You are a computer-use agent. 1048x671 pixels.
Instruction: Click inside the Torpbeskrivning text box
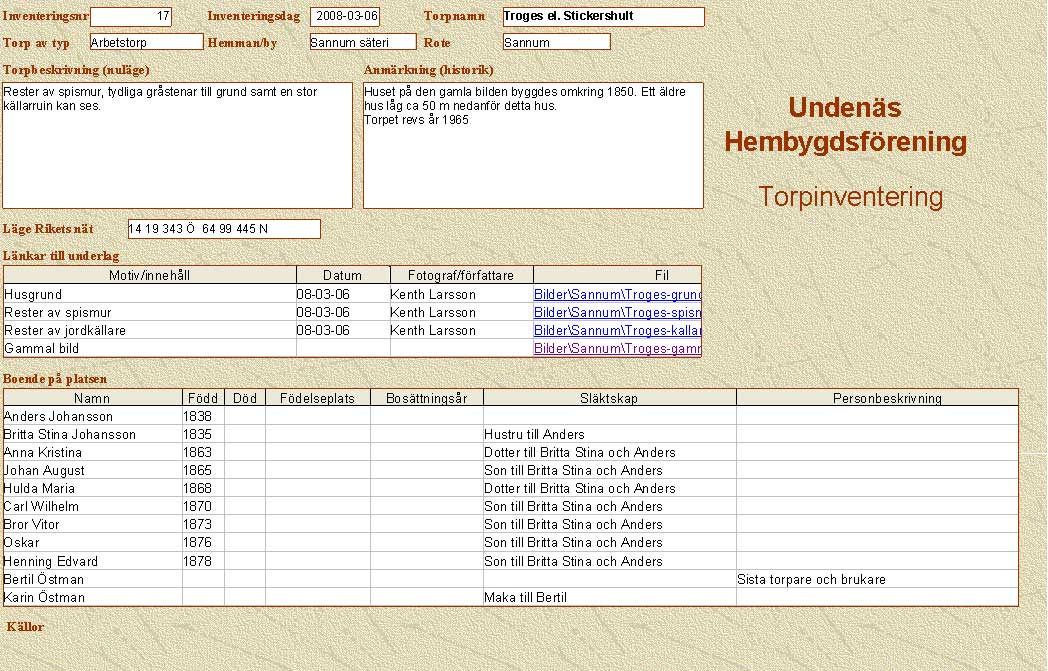178,145
